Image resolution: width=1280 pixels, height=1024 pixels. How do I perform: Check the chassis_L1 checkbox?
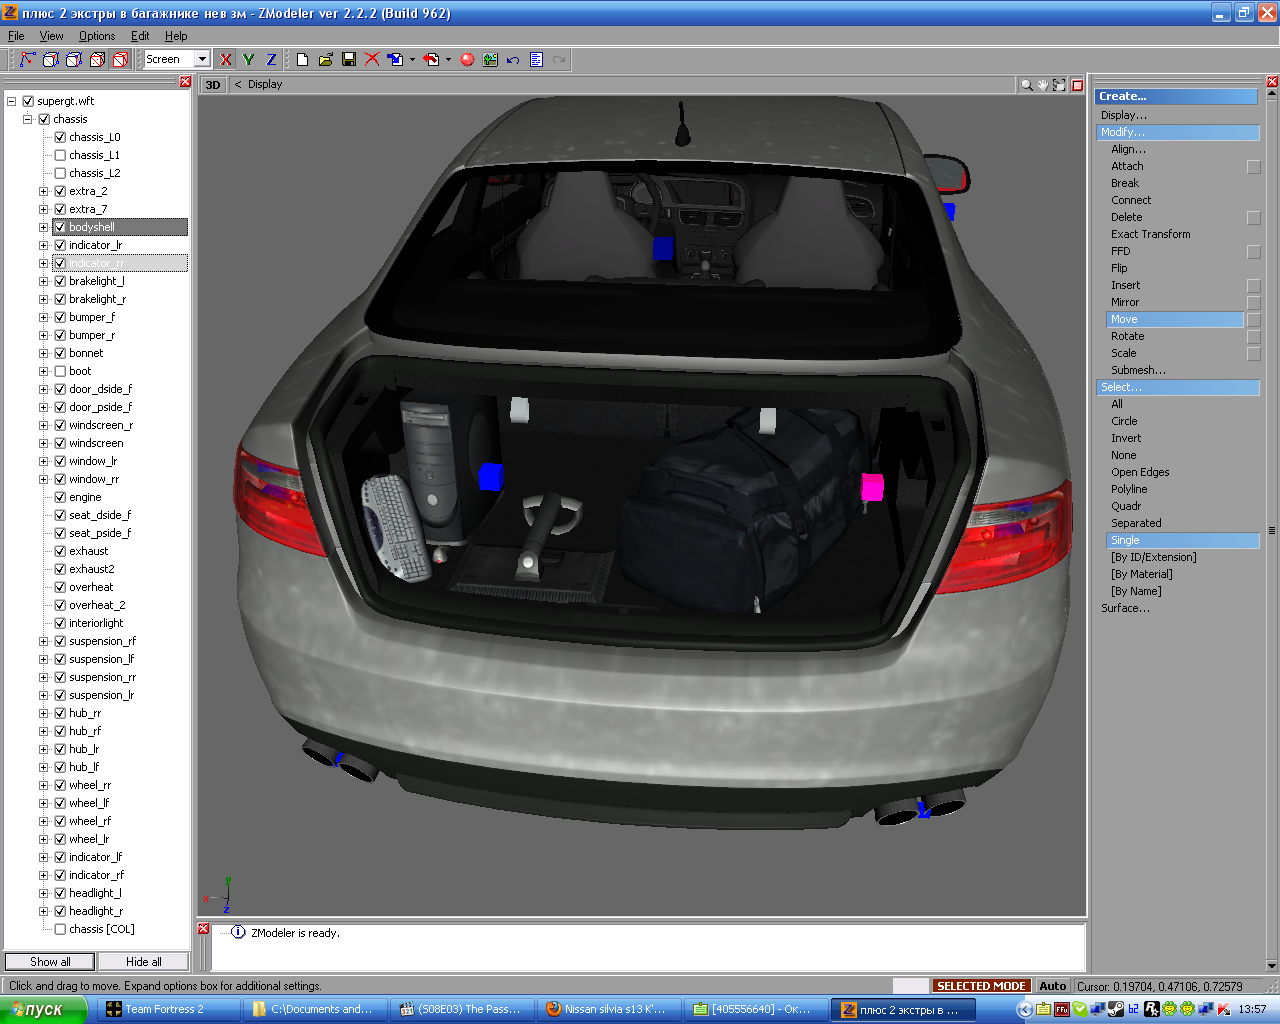click(60, 155)
